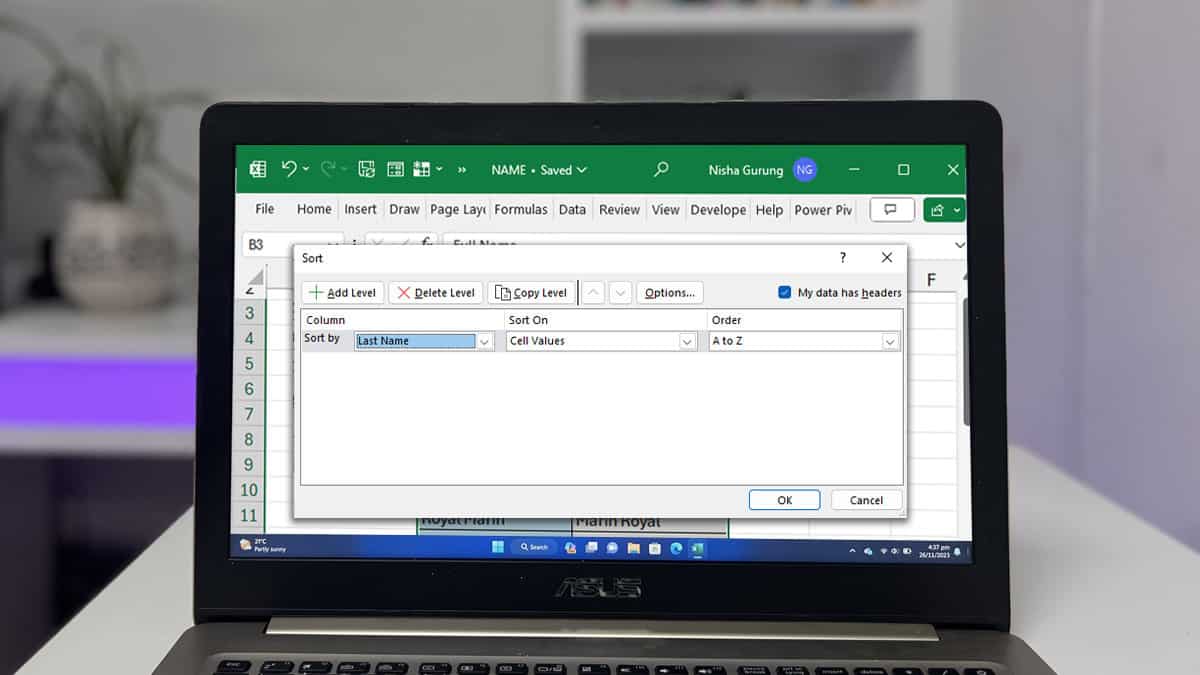Click the search magnifier icon

point(661,170)
